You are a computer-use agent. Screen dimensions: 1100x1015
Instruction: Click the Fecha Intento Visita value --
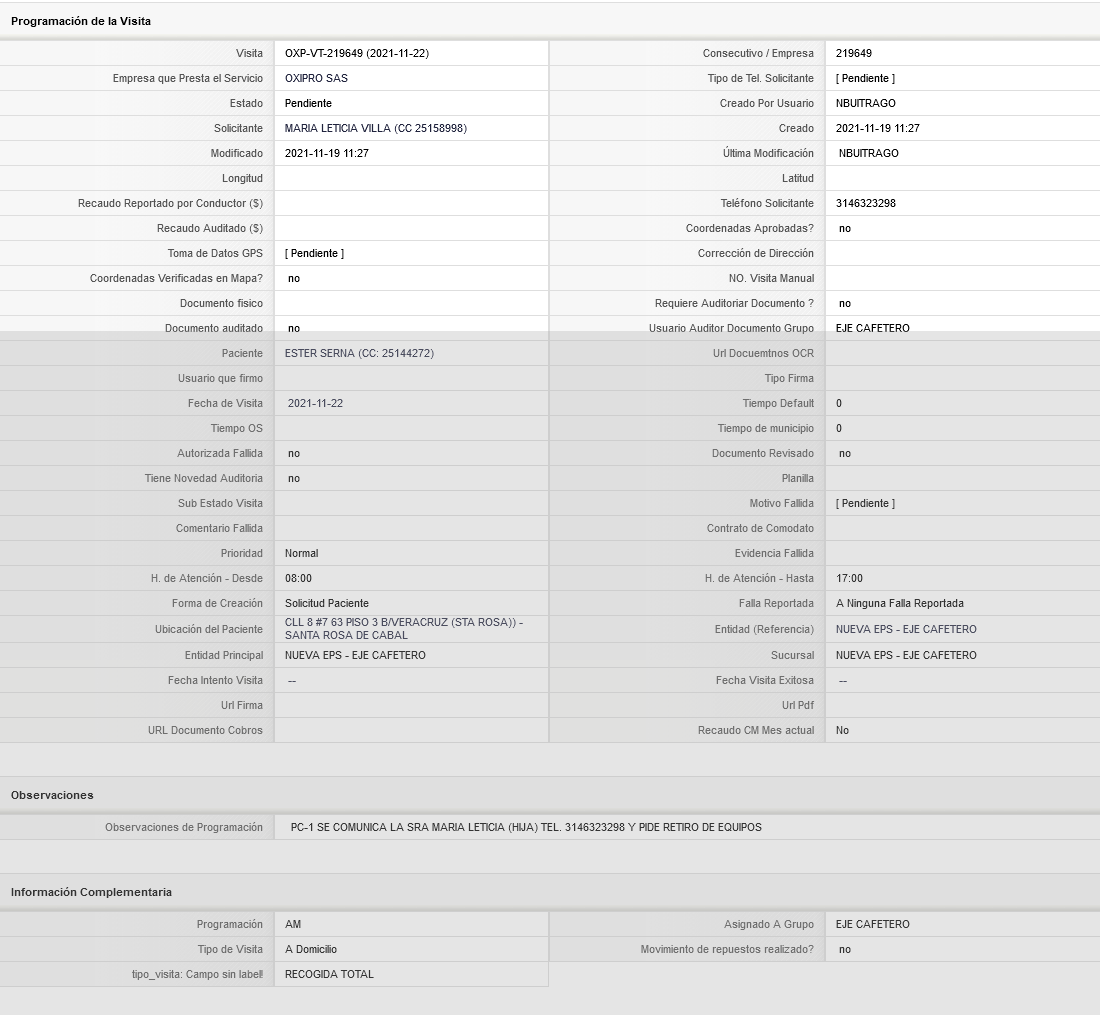pos(292,680)
